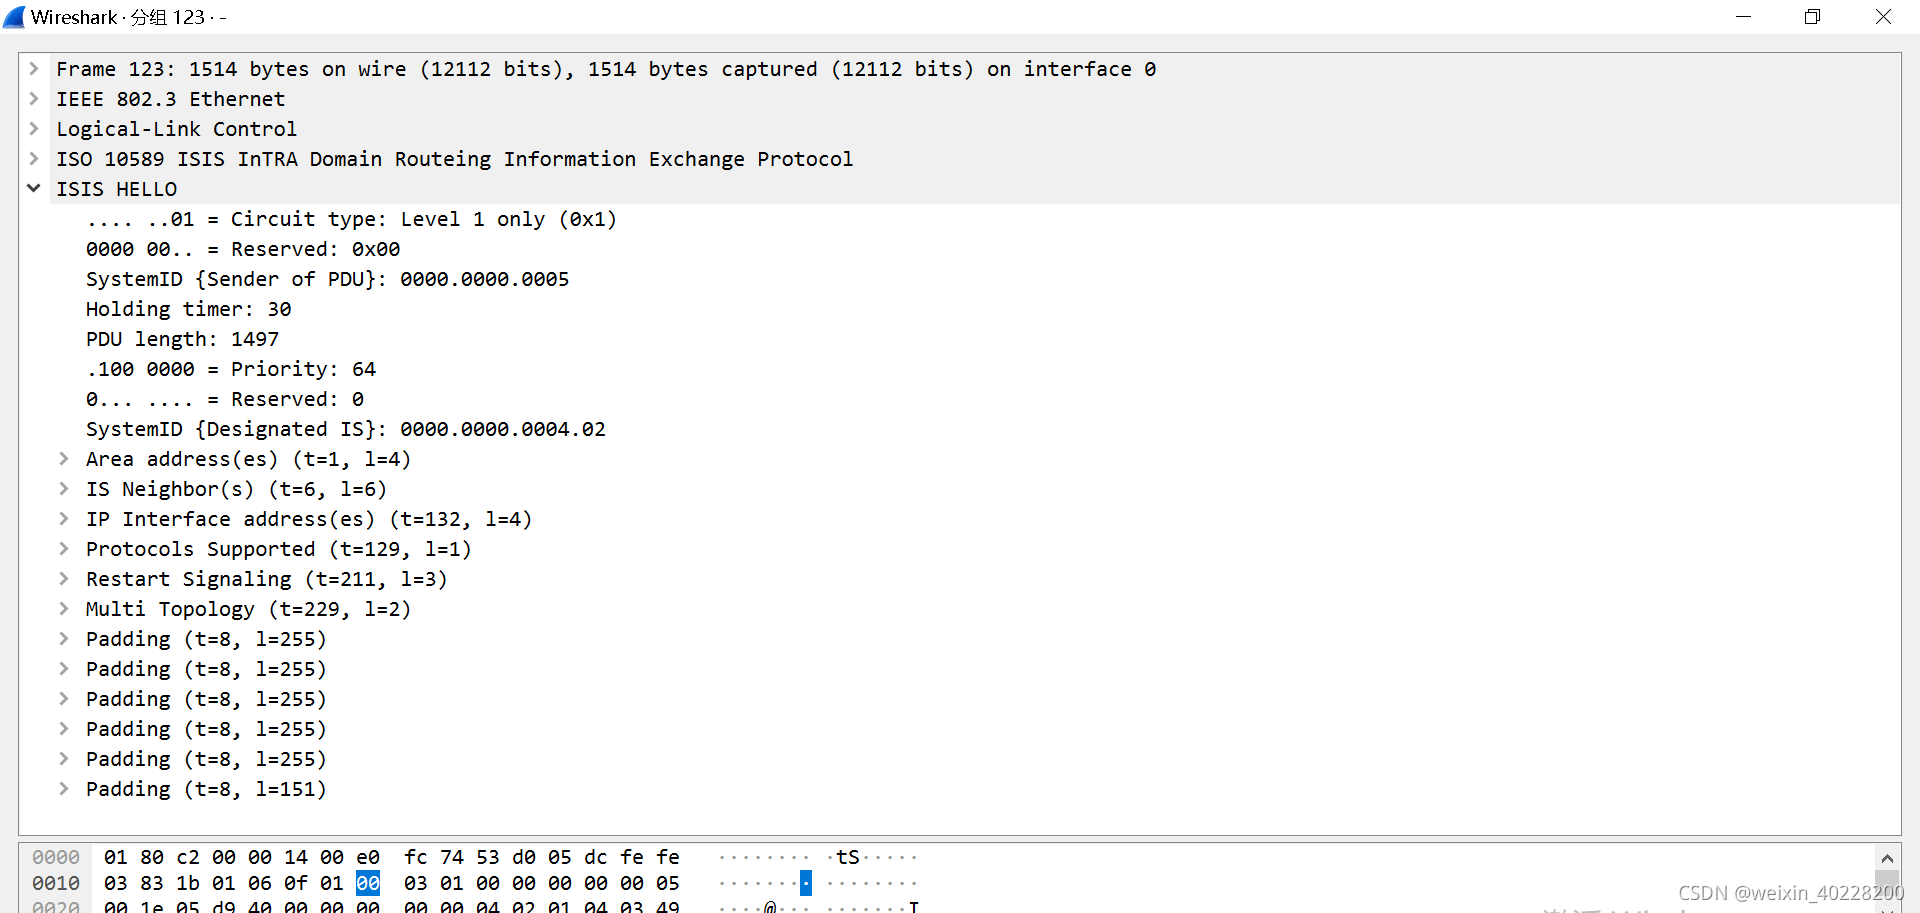This screenshot has width=1920, height=913.
Task: Click highlighted 00 byte in hex dump
Action: [368, 883]
